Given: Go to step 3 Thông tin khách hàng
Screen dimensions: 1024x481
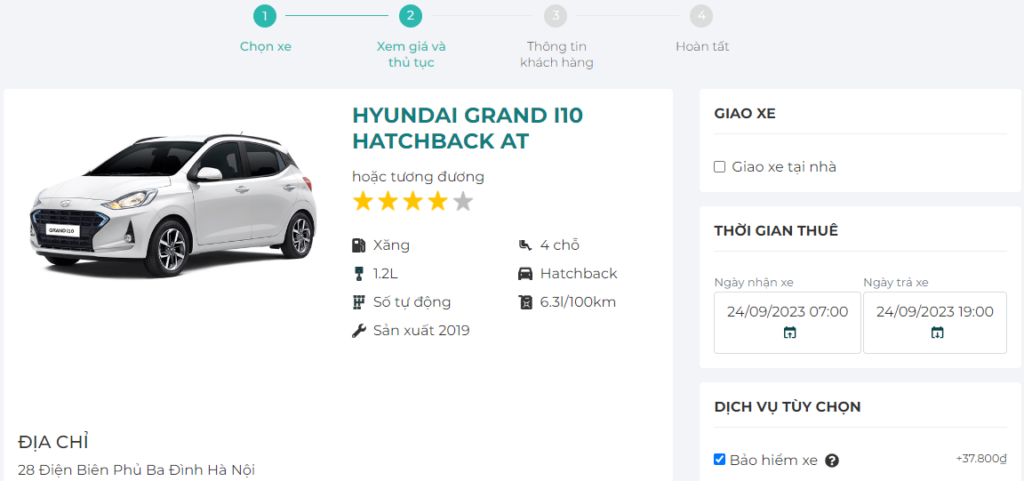Looking at the screenshot, I should [556, 16].
